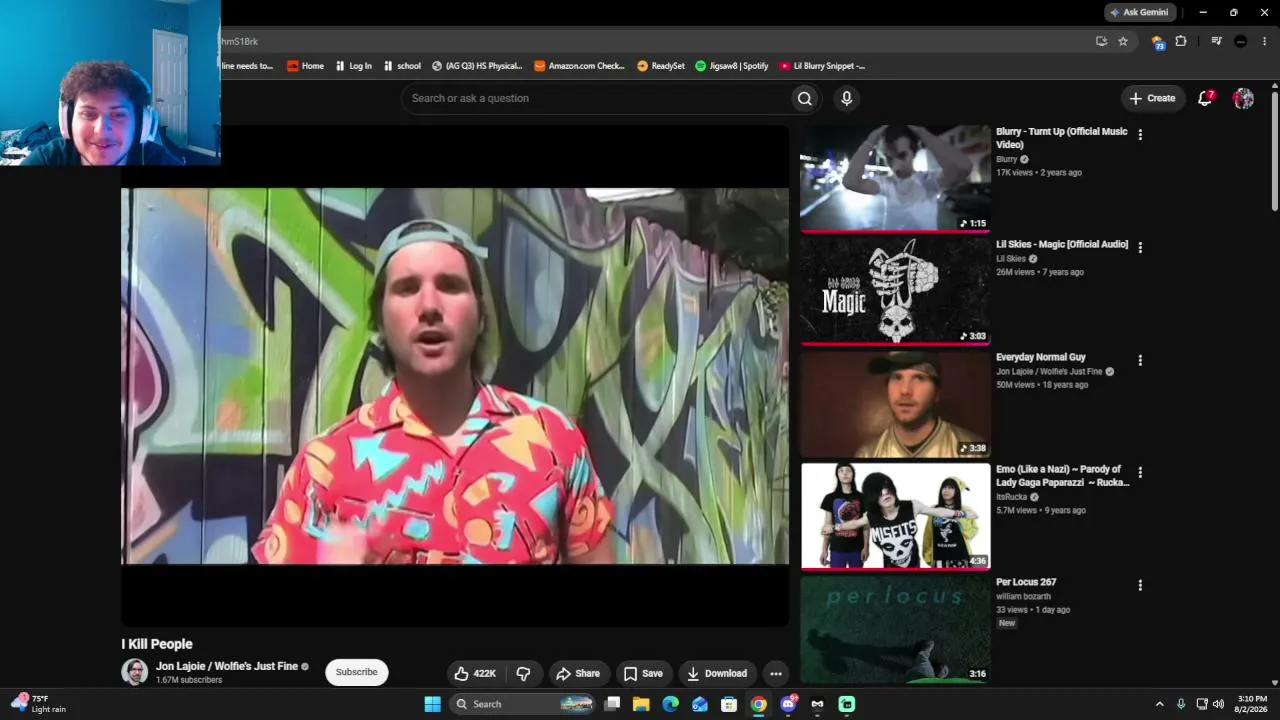Click the 'Per Locus 267' video title
The image size is (1280, 720).
[1026, 582]
